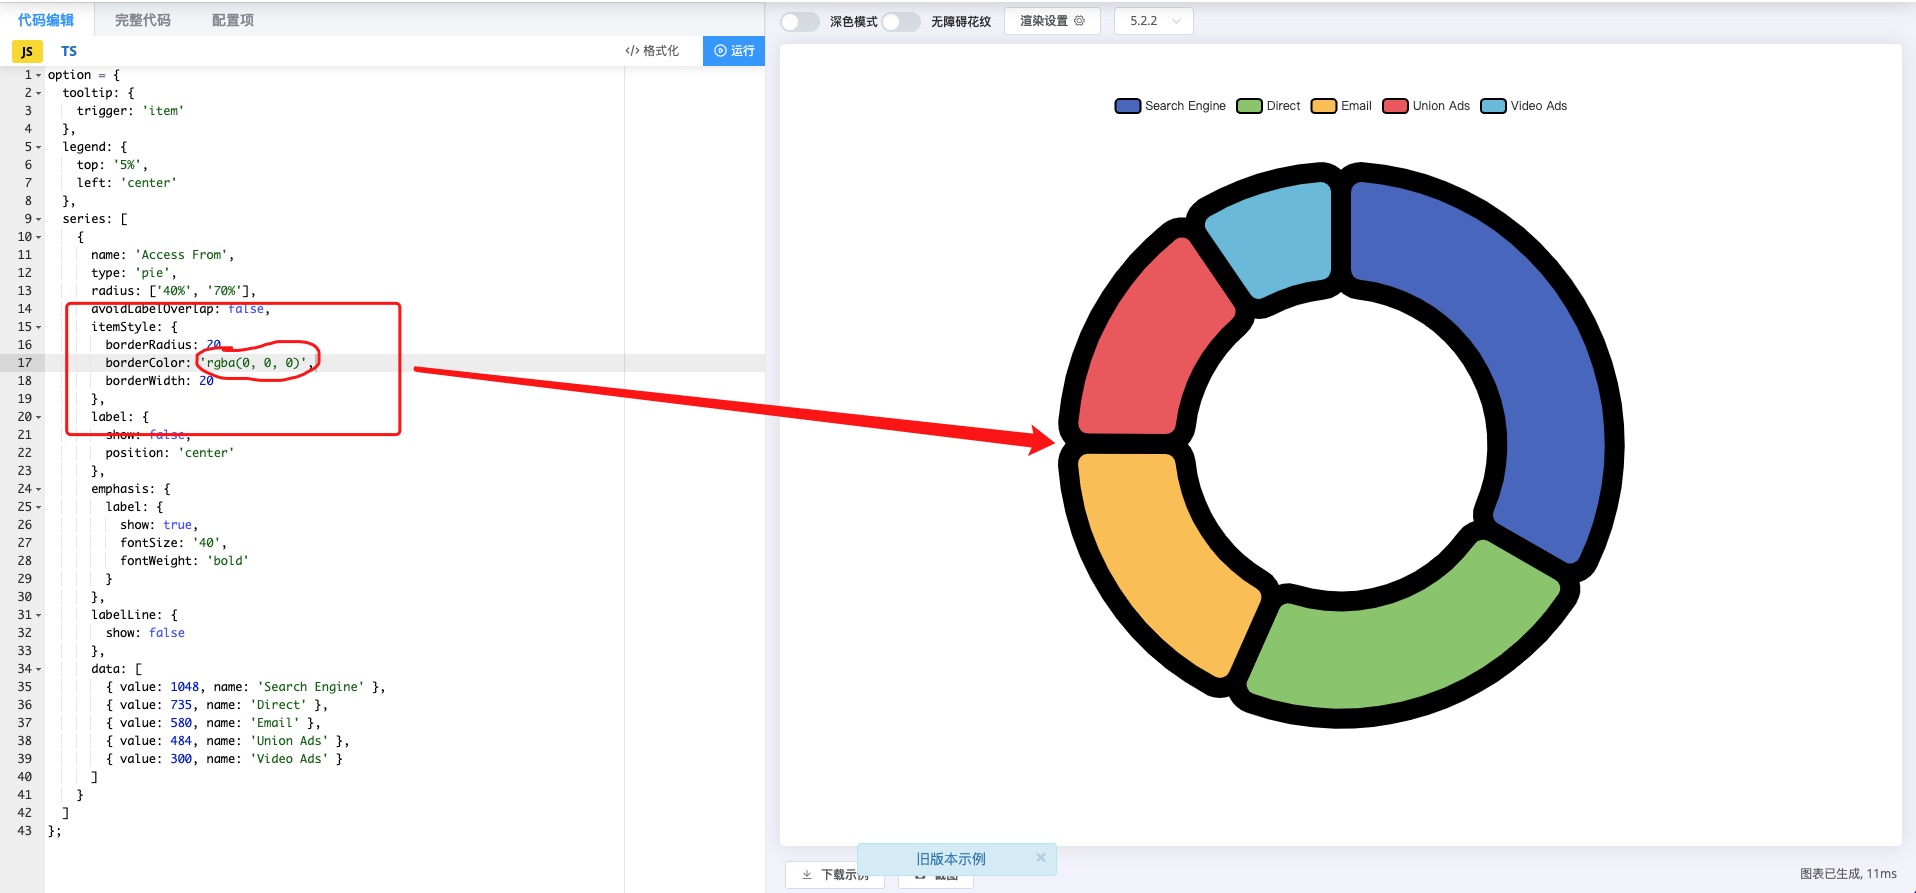This screenshot has width=1916, height=893.
Task: Toggle Direct legend item
Action: pos(1269,106)
